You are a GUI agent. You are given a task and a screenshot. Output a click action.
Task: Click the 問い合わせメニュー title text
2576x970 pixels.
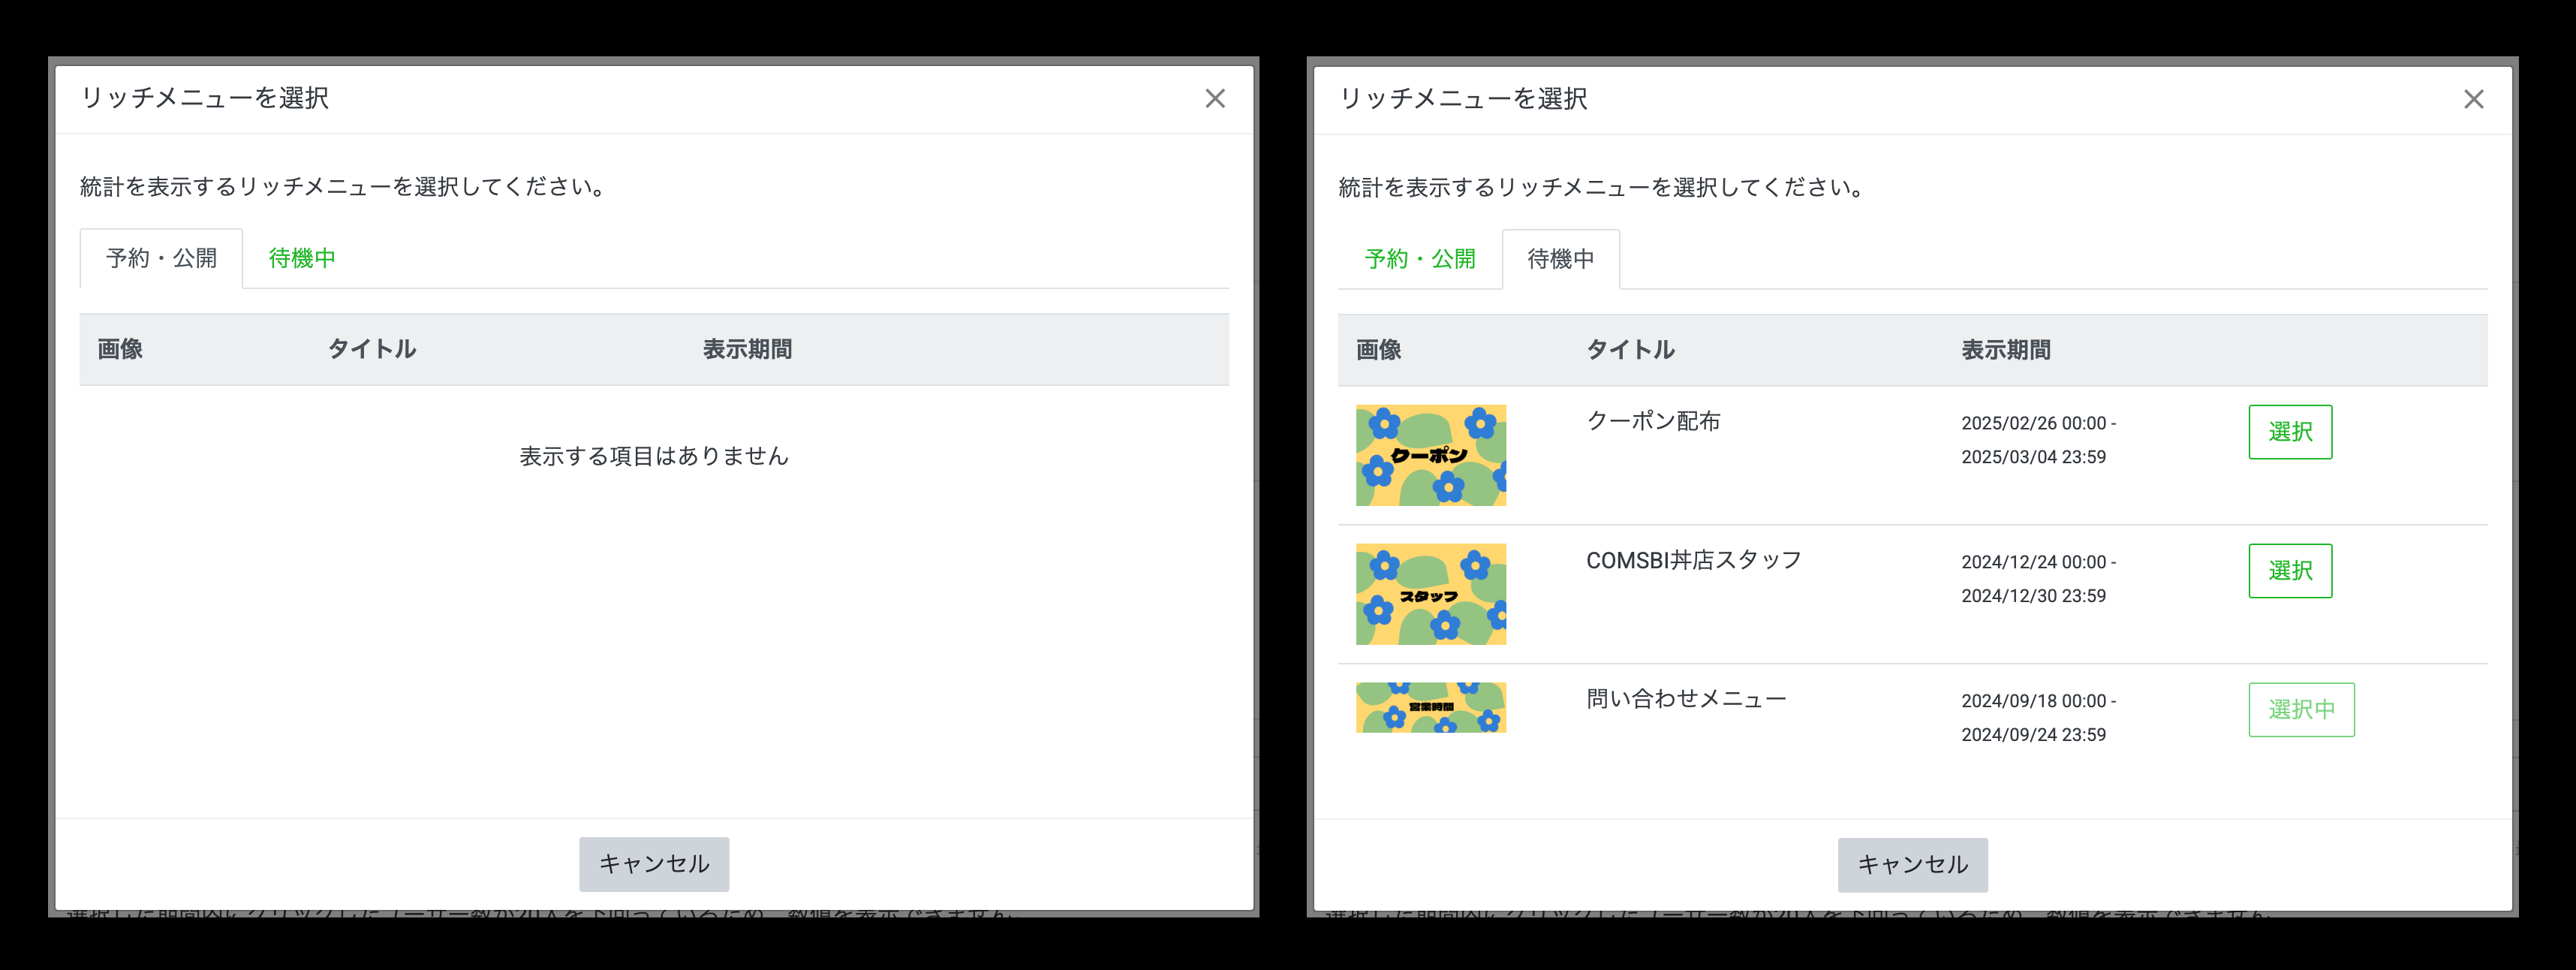tap(1686, 699)
